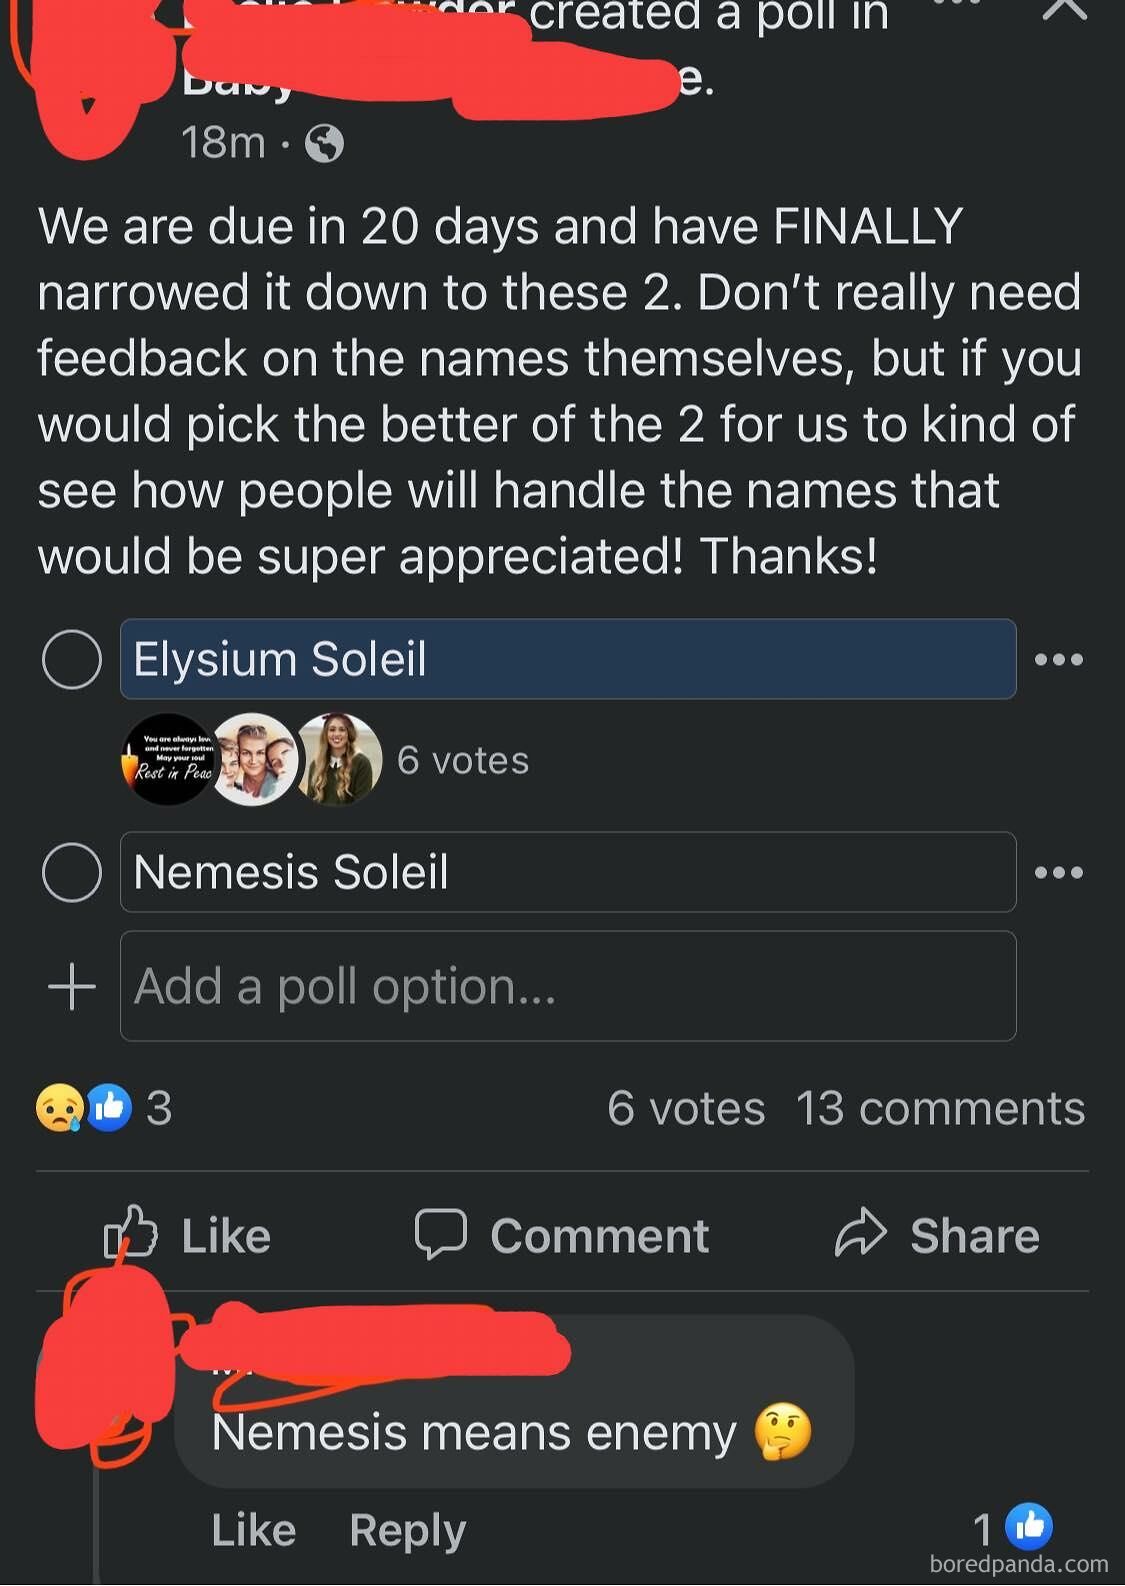This screenshot has height=1586, width=1125.
Task: Click the comment's thumbs-up reaction count
Action: coord(1013,1527)
